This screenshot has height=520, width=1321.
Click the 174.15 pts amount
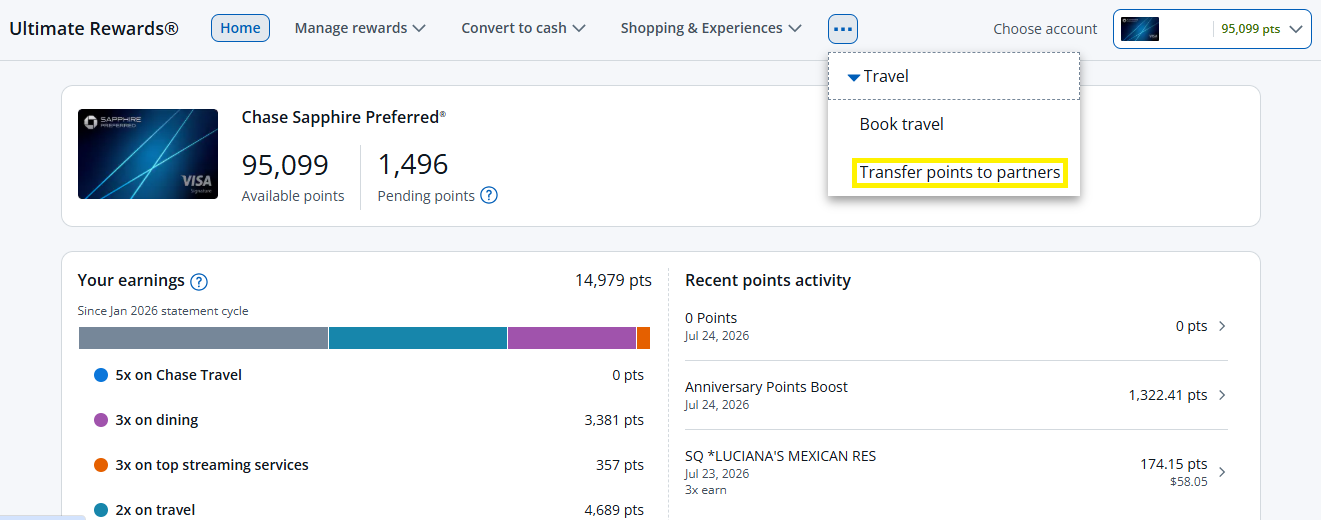[1173, 464]
